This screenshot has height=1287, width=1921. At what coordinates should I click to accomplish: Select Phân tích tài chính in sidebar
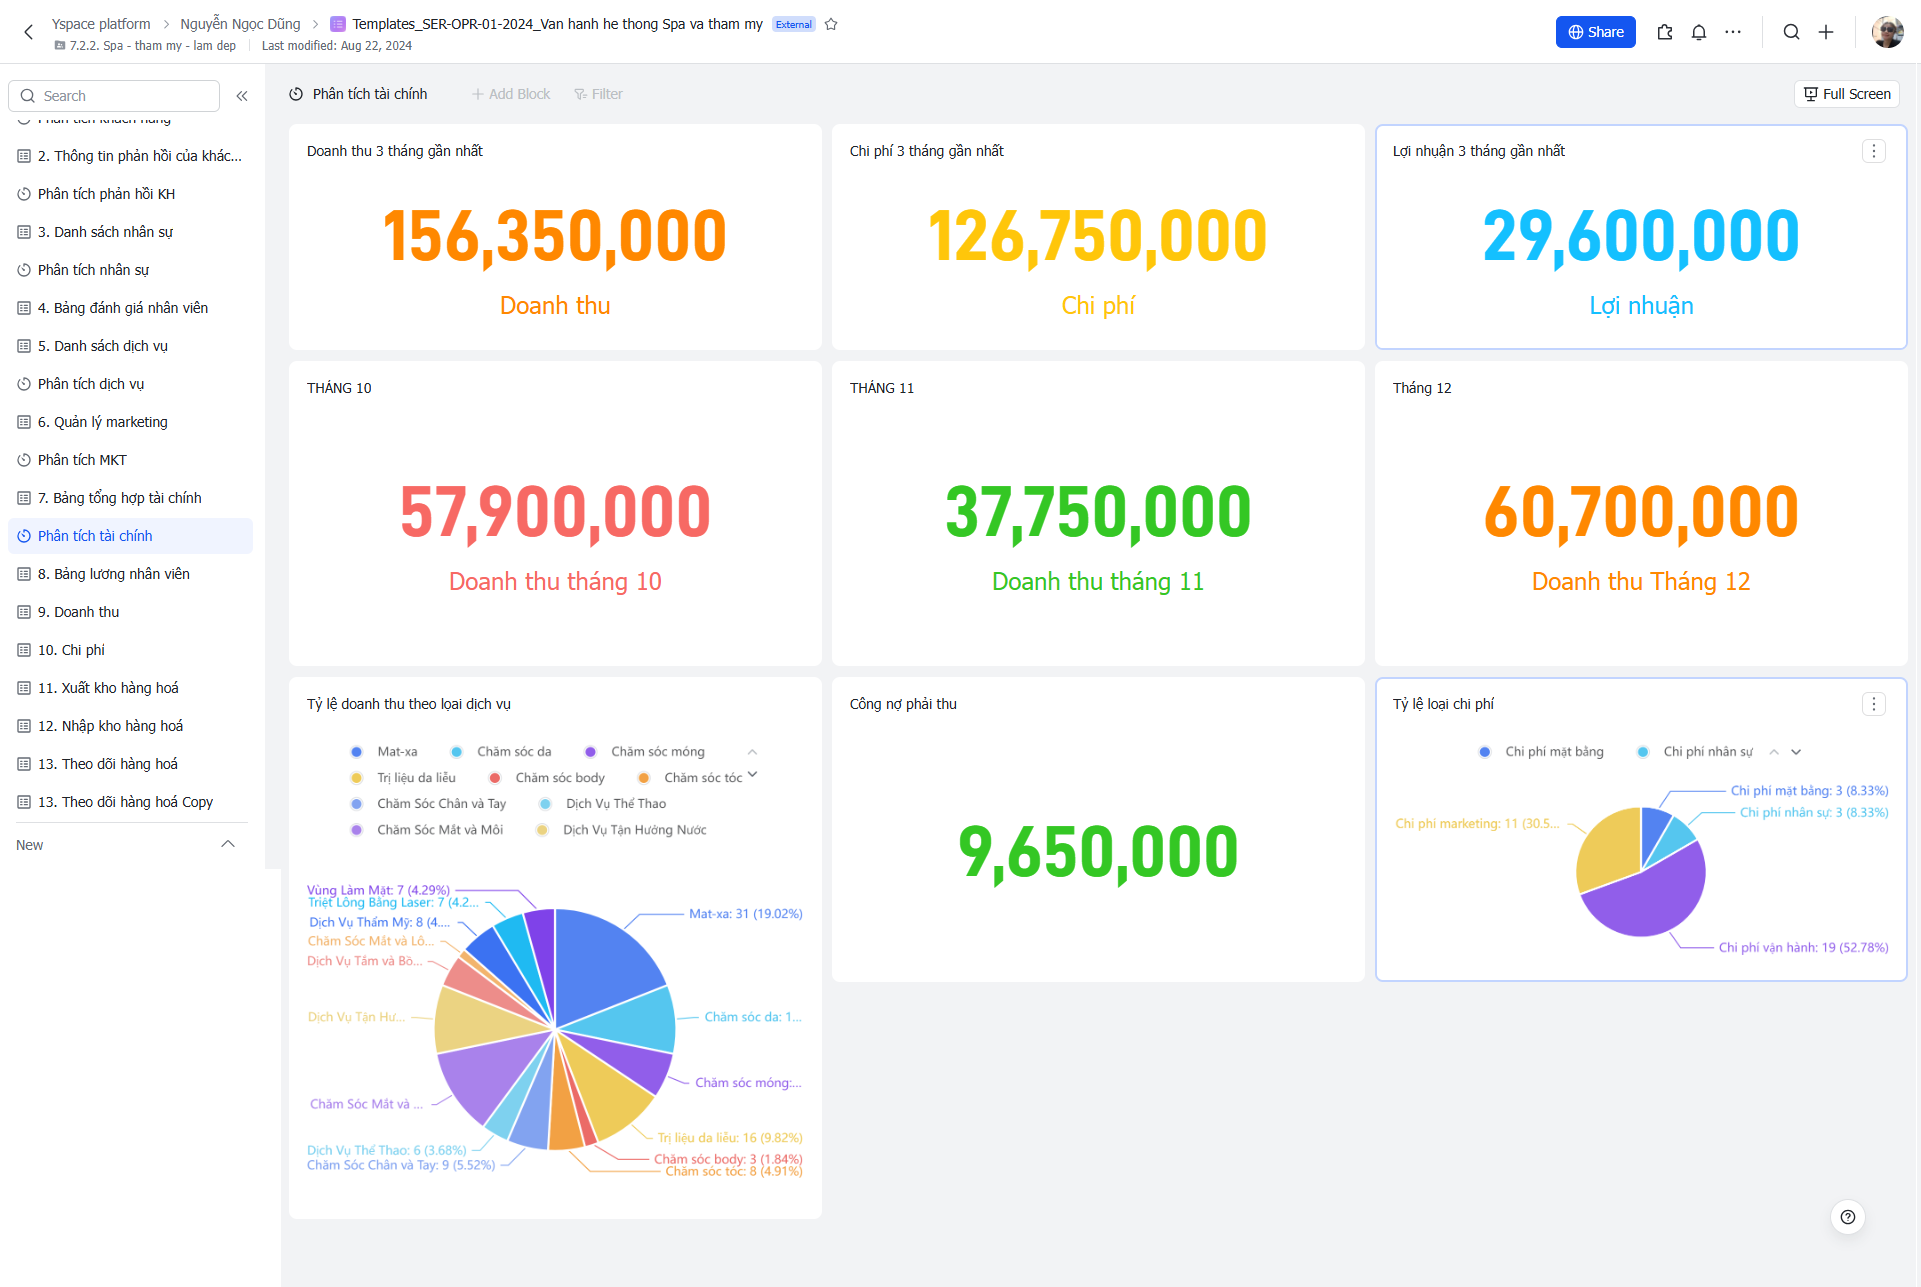click(130, 536)
